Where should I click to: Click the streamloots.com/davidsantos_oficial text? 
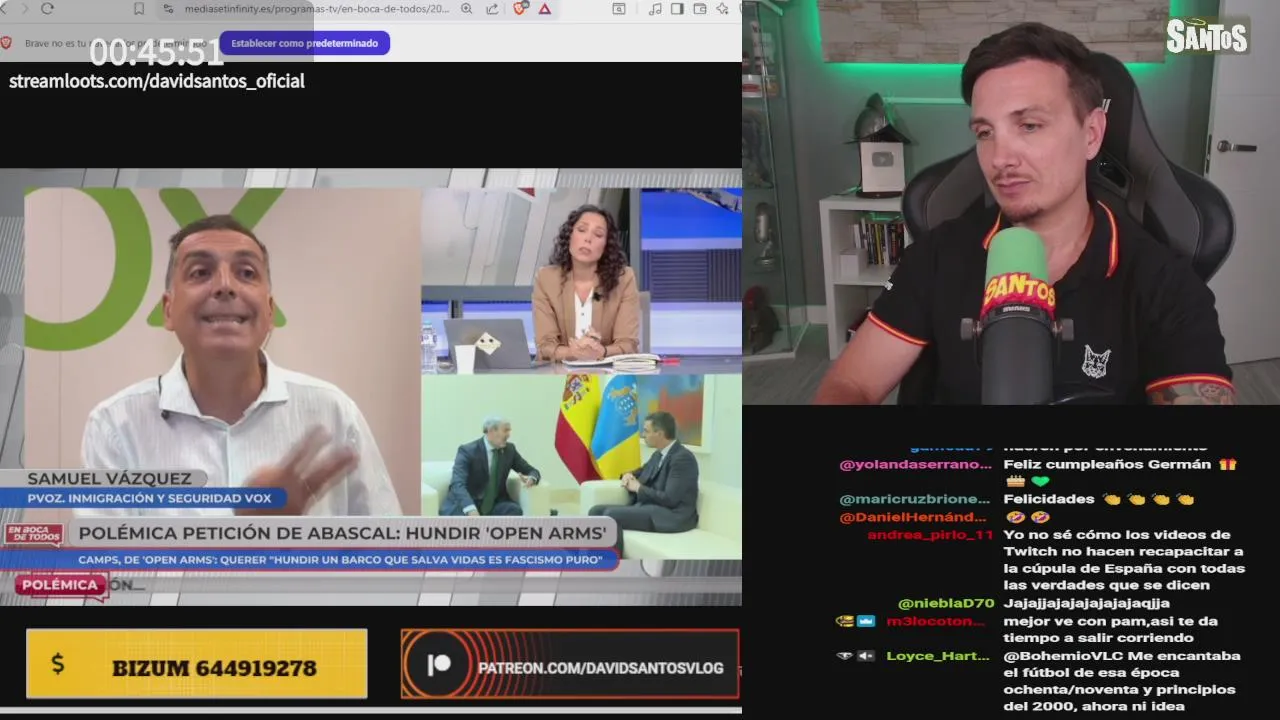click(157, 81)
